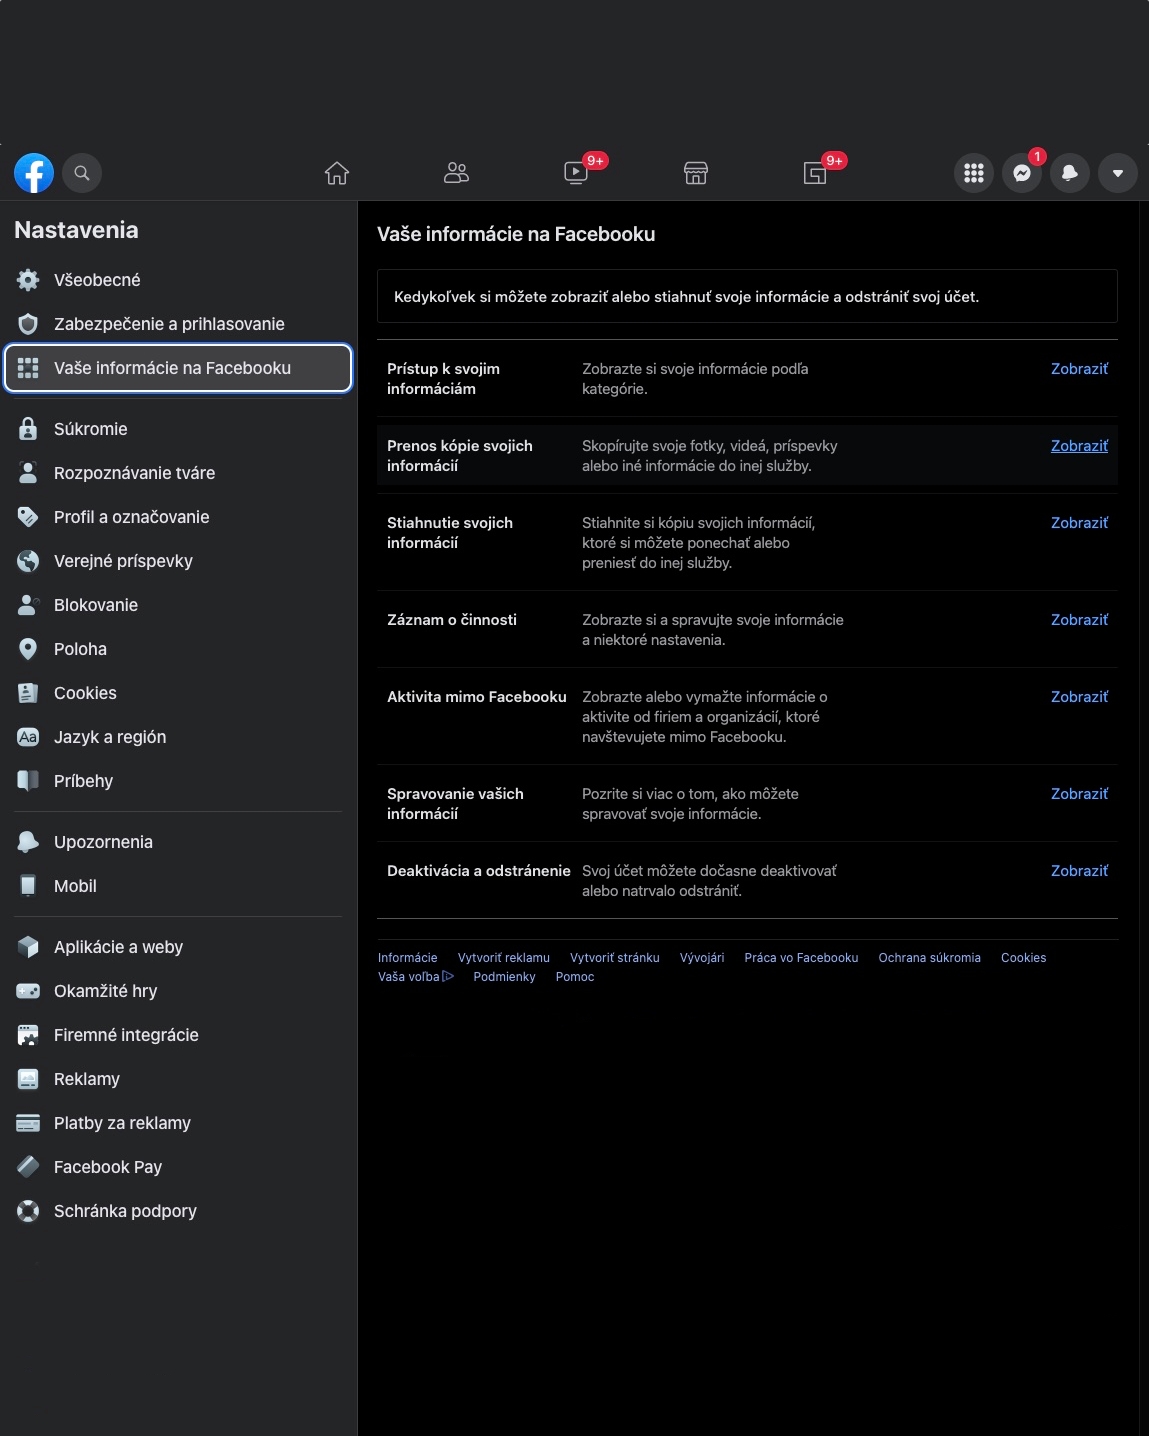Click Zobraziť for Prenos kópie svojich informácií
The image size is (1149, 1436).
click(1079, 446)
